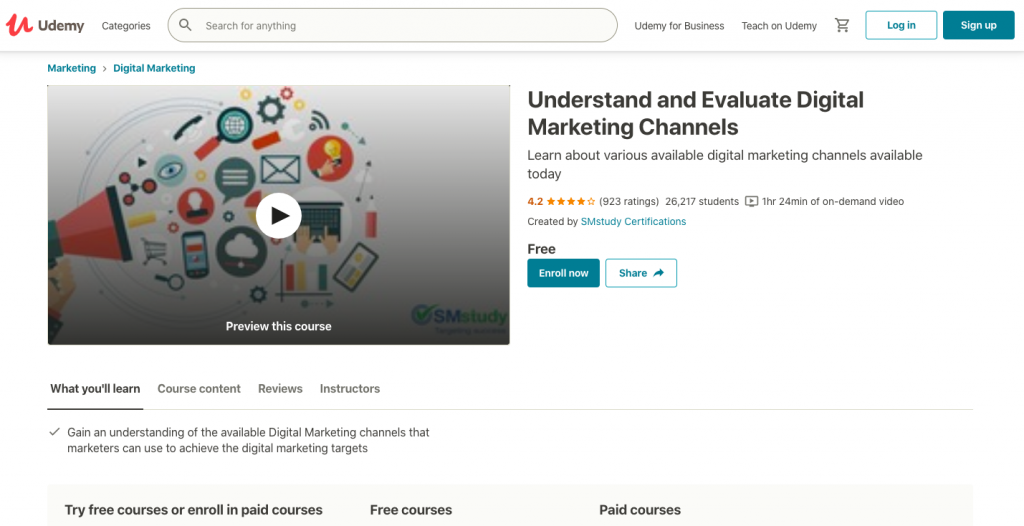Switch to the Reviews tab
The width and height of the screenshot is (1024, 526).
pyautogui.click(x=280, y=389)
